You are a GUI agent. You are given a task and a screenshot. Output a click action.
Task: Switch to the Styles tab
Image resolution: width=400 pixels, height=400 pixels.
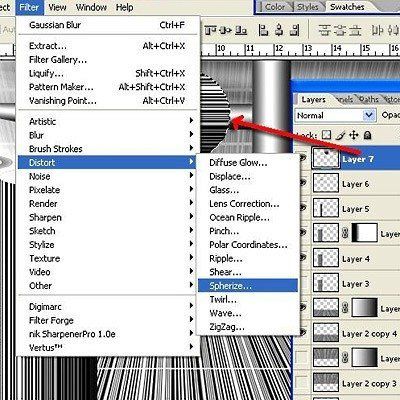[308, 7]
